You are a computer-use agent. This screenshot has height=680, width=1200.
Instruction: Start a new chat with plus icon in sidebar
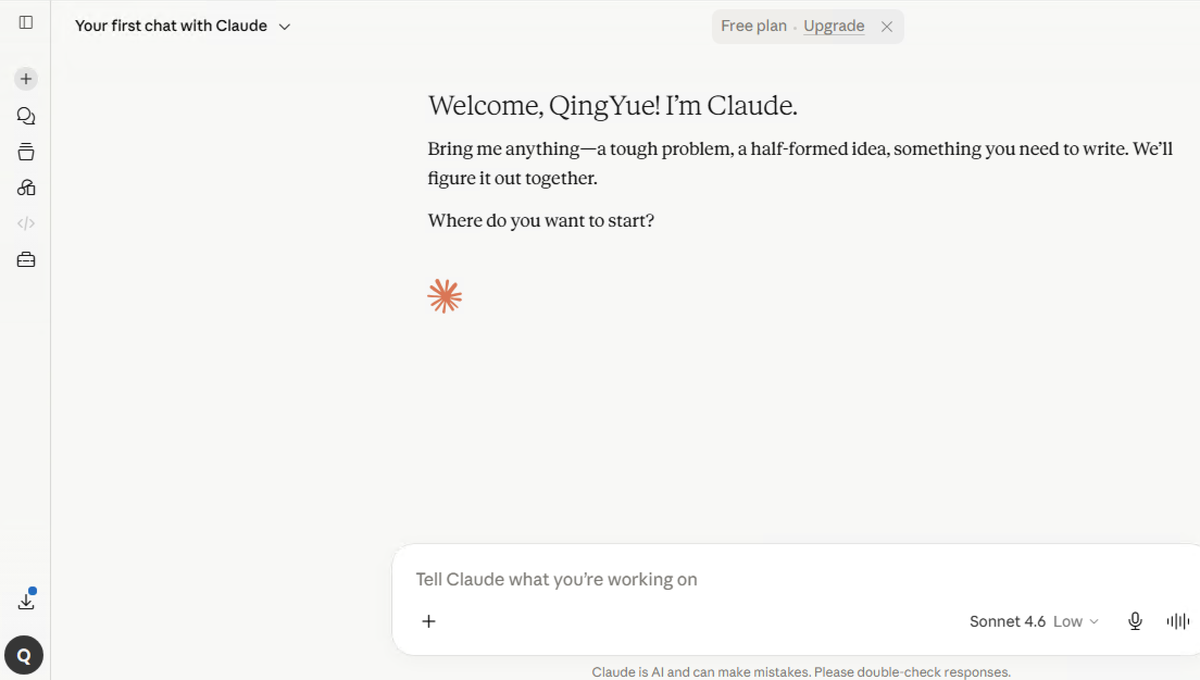tap(26, 78)
